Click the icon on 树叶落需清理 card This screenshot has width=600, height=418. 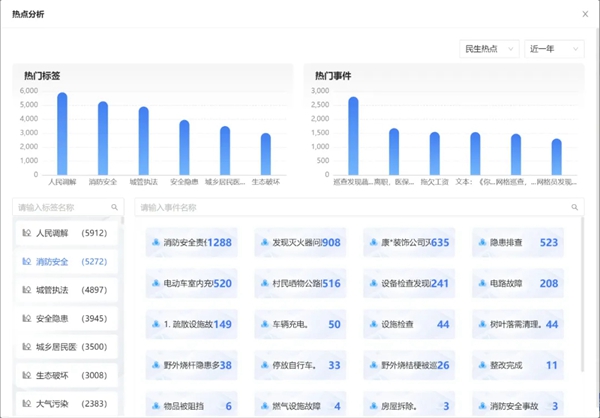[x=482, y=324]
